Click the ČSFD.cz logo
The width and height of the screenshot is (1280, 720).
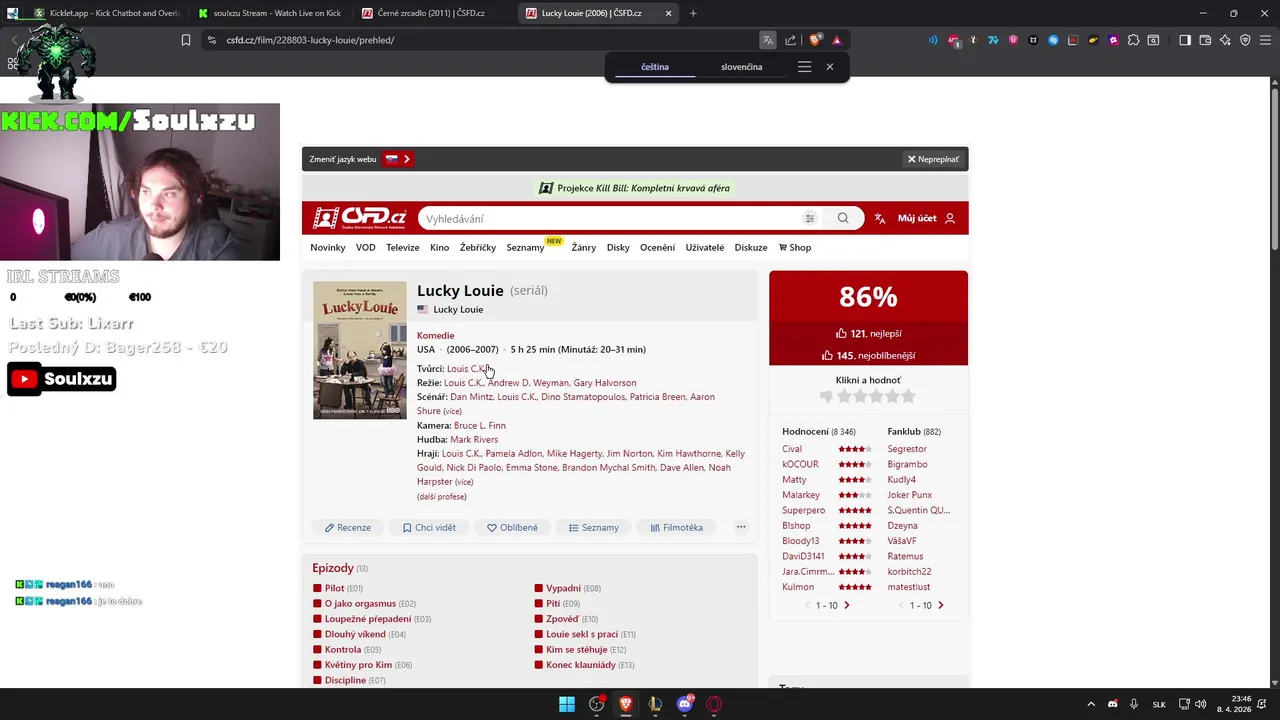(360, 218)
